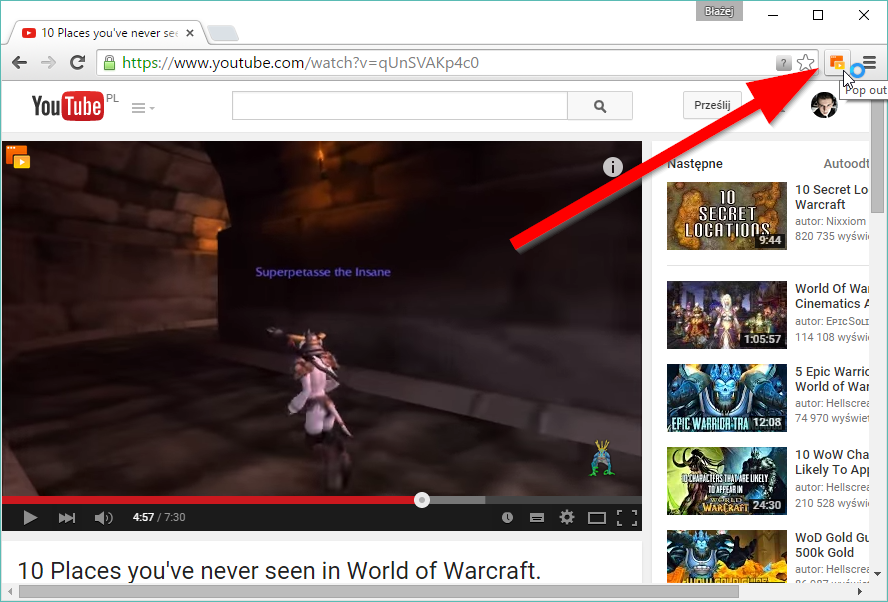Viewport: 888px width, 602px height.
Task: Open the 10 WoW Cha... title link
Action: [831, 462]
